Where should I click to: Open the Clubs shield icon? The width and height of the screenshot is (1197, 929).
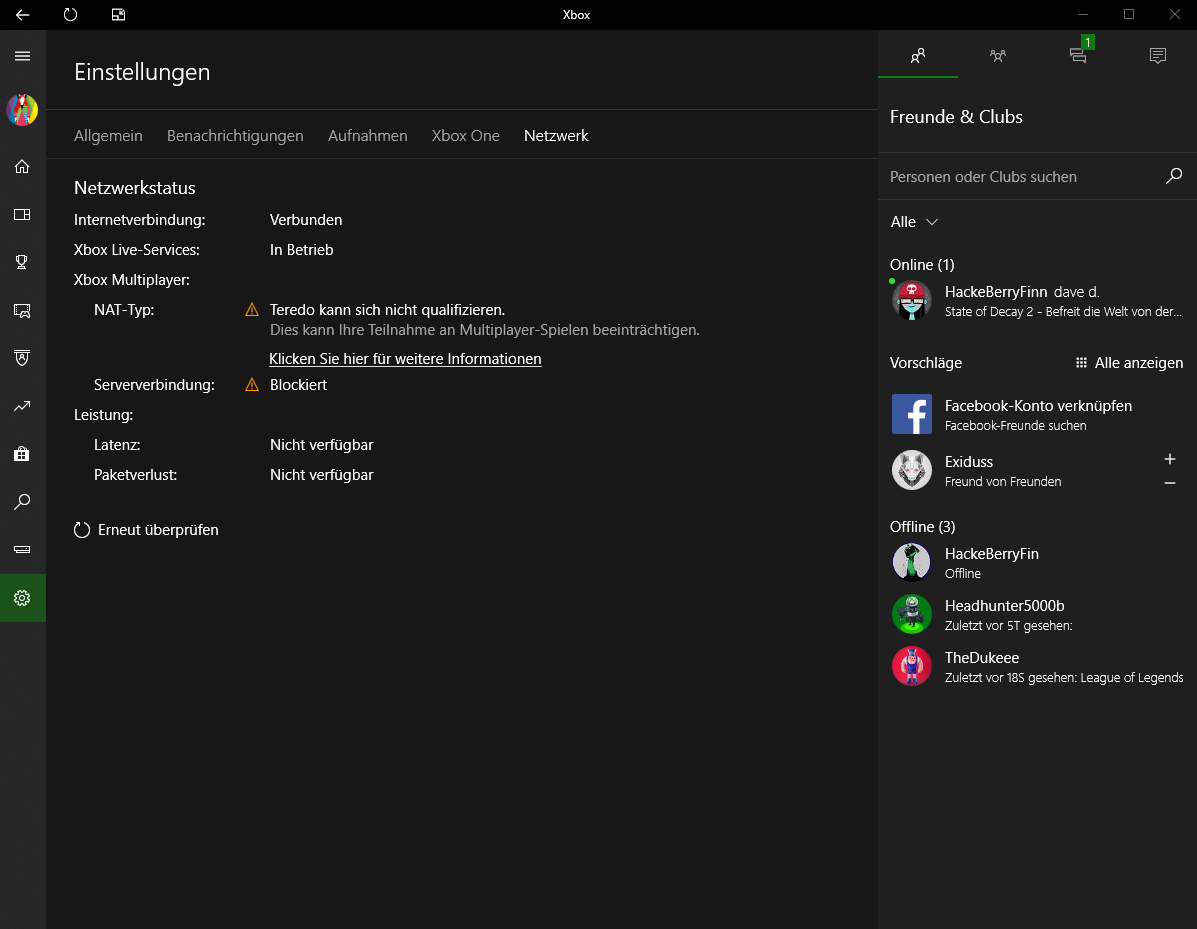[22, 358]
